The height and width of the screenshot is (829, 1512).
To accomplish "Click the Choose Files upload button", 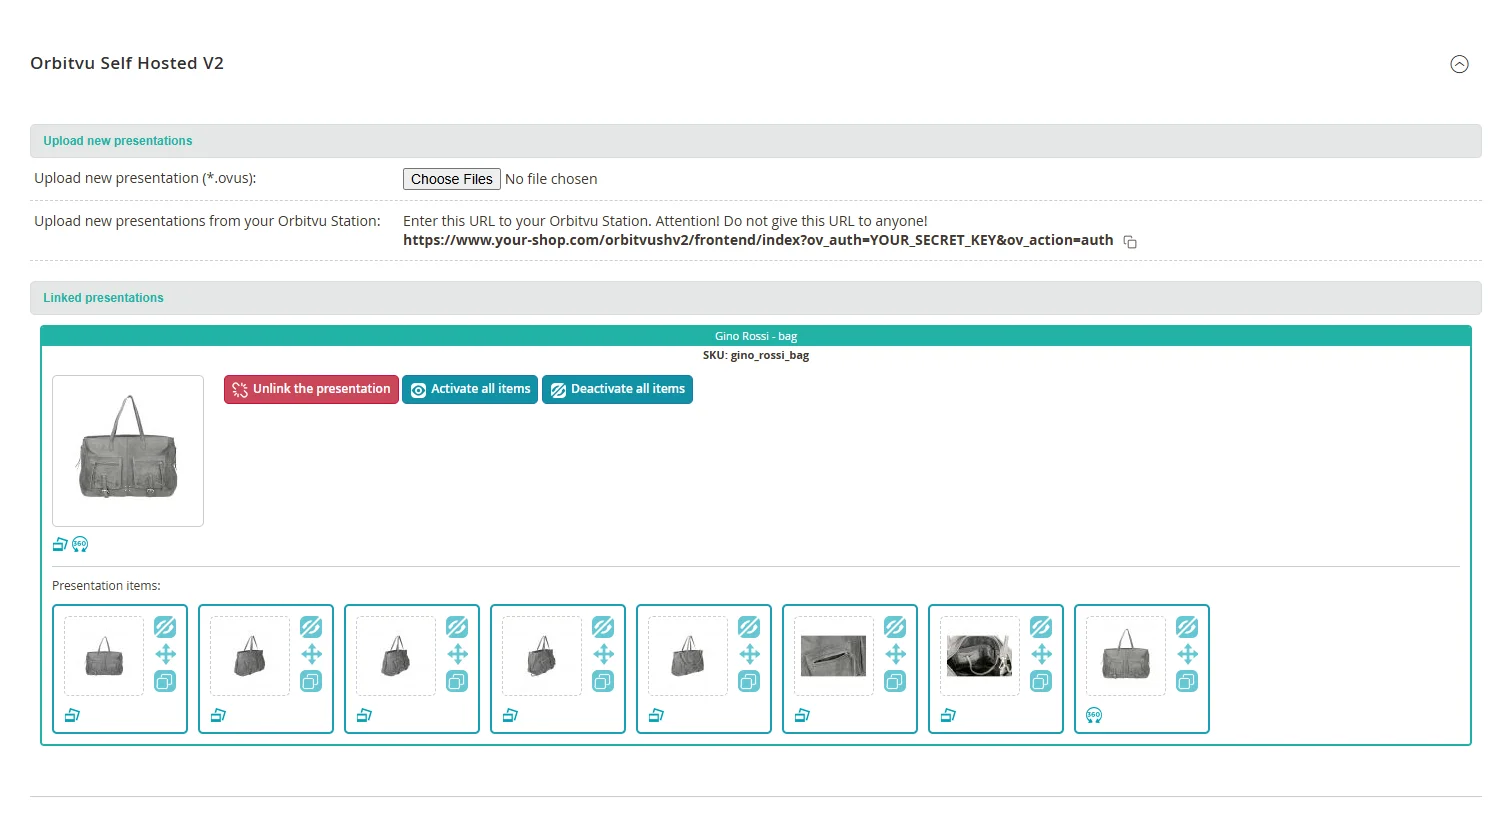I will pyautogui.click(x=451, y=179).
